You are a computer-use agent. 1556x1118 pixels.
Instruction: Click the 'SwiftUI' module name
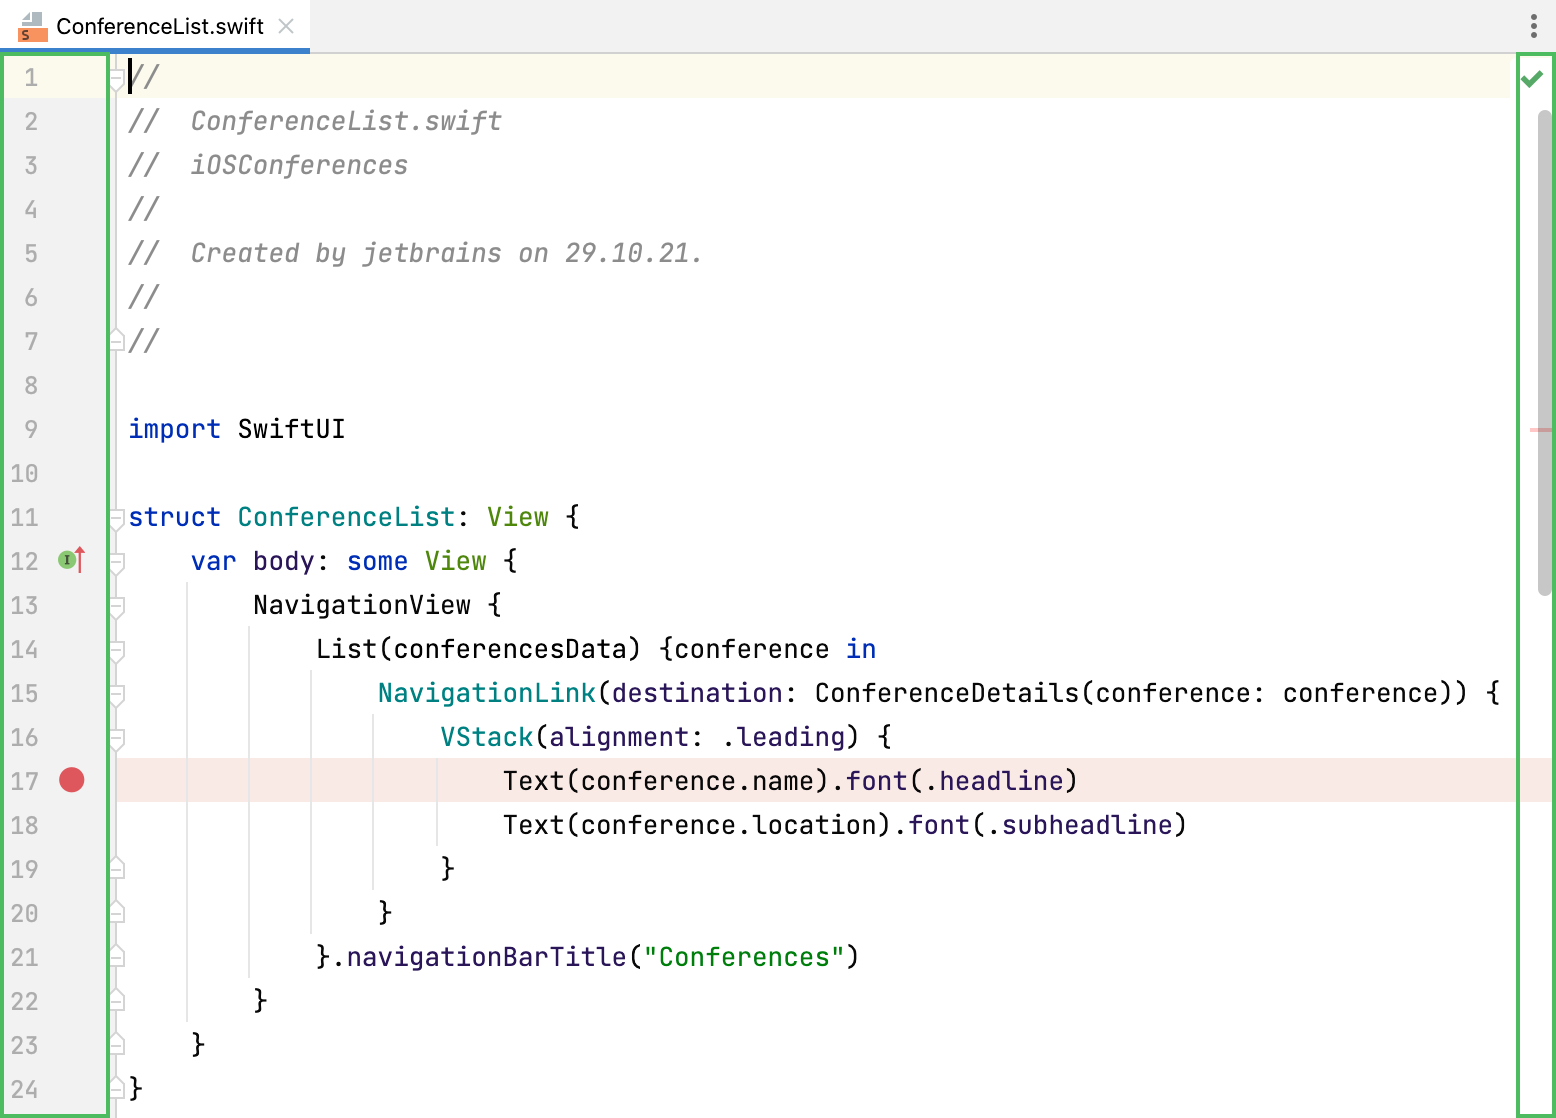(x=291, y=429)
